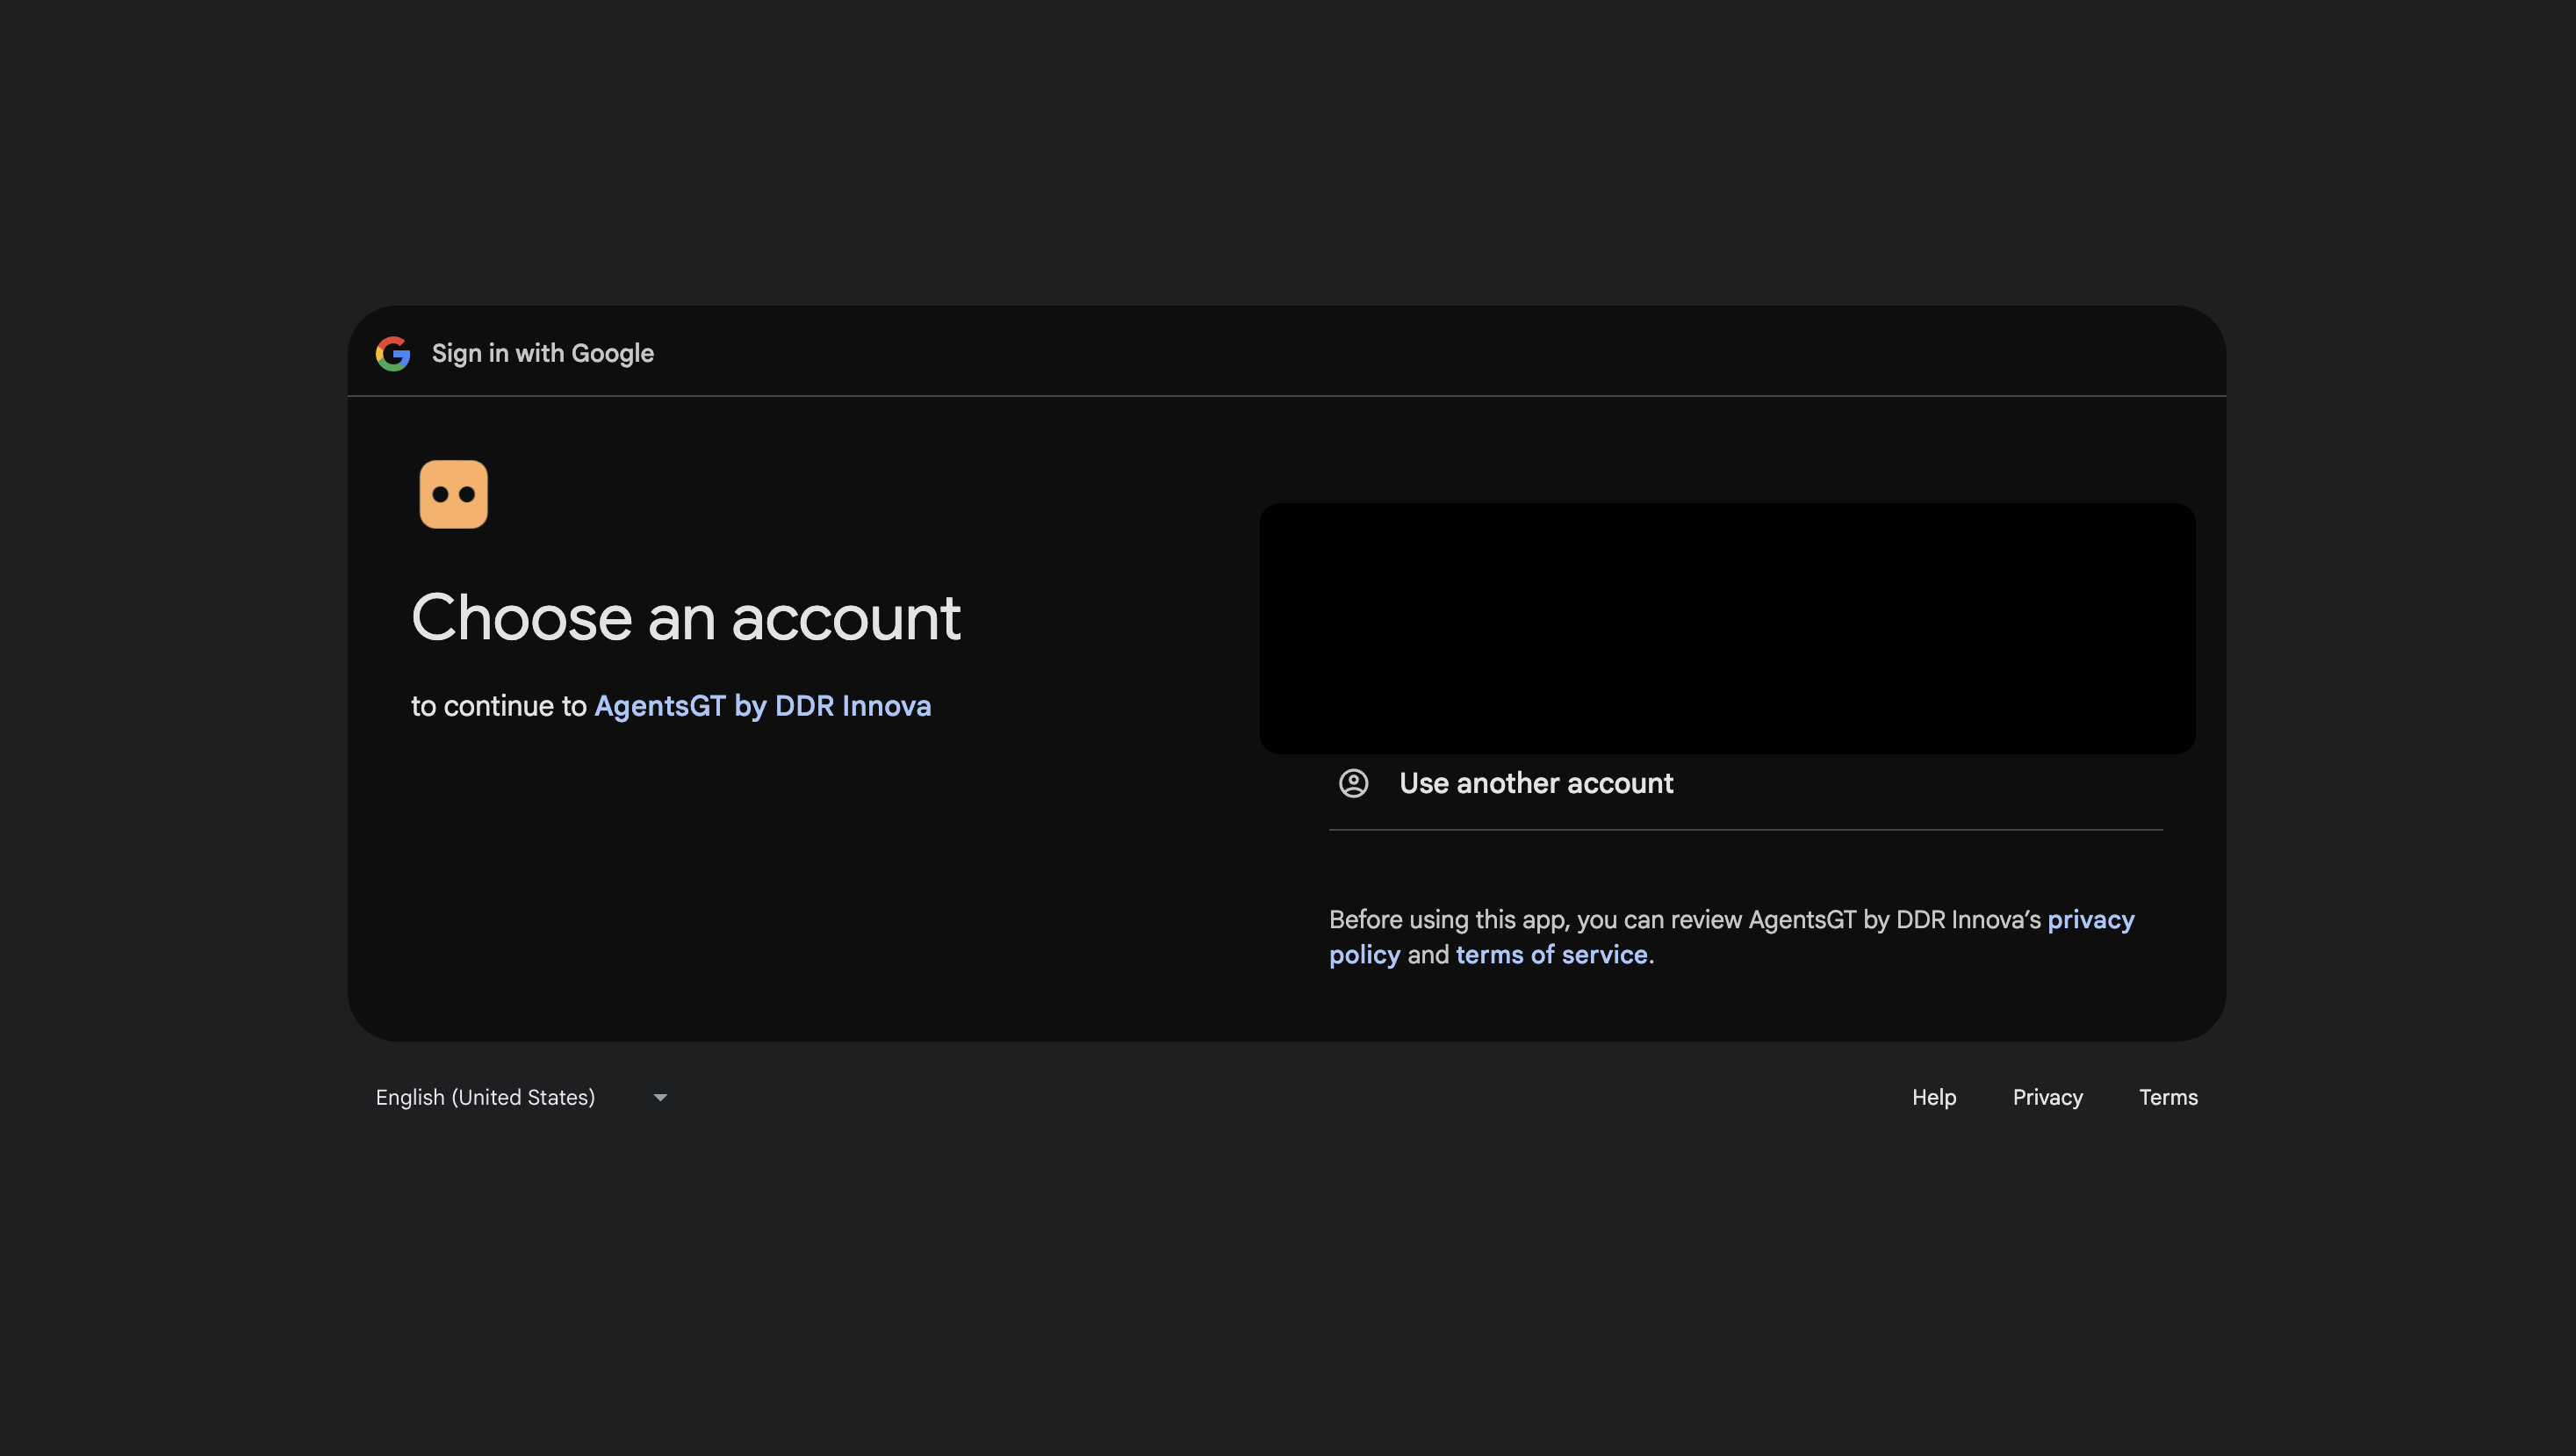Open the AgentsGT by DDR Innova link

pyautogui.click(x=761, y=706)
